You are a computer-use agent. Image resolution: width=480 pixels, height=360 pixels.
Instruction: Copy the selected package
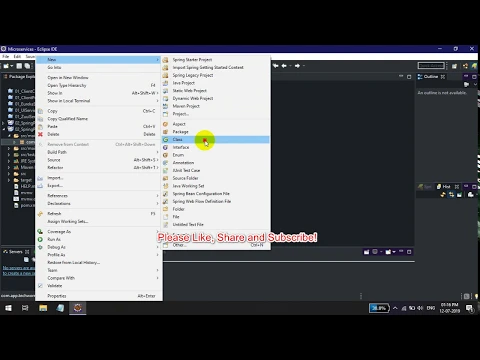[x=99, y=111]
